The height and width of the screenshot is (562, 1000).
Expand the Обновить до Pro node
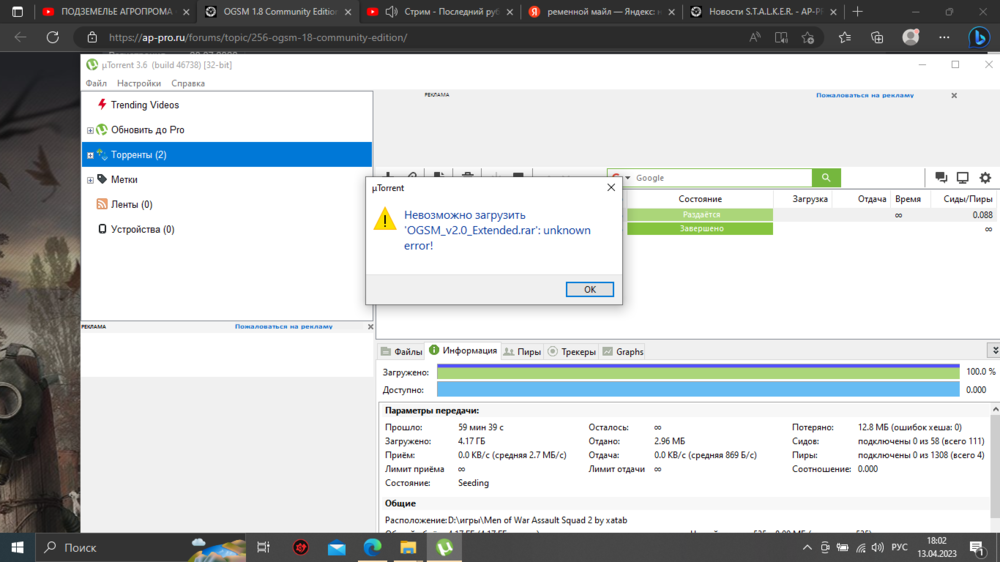pyautogui.click(x=90, y=130)
